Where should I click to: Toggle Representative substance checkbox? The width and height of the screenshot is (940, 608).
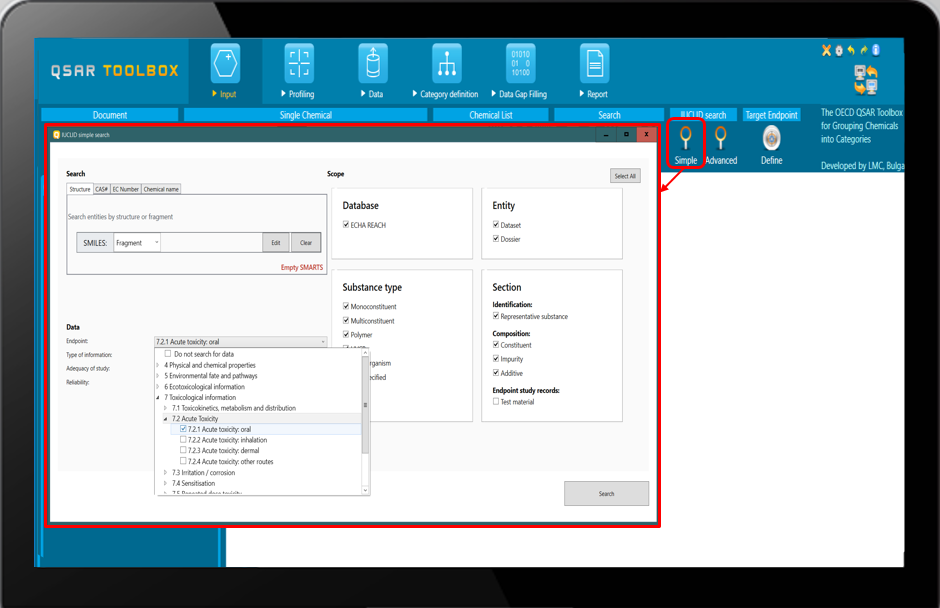click(496, 315)
